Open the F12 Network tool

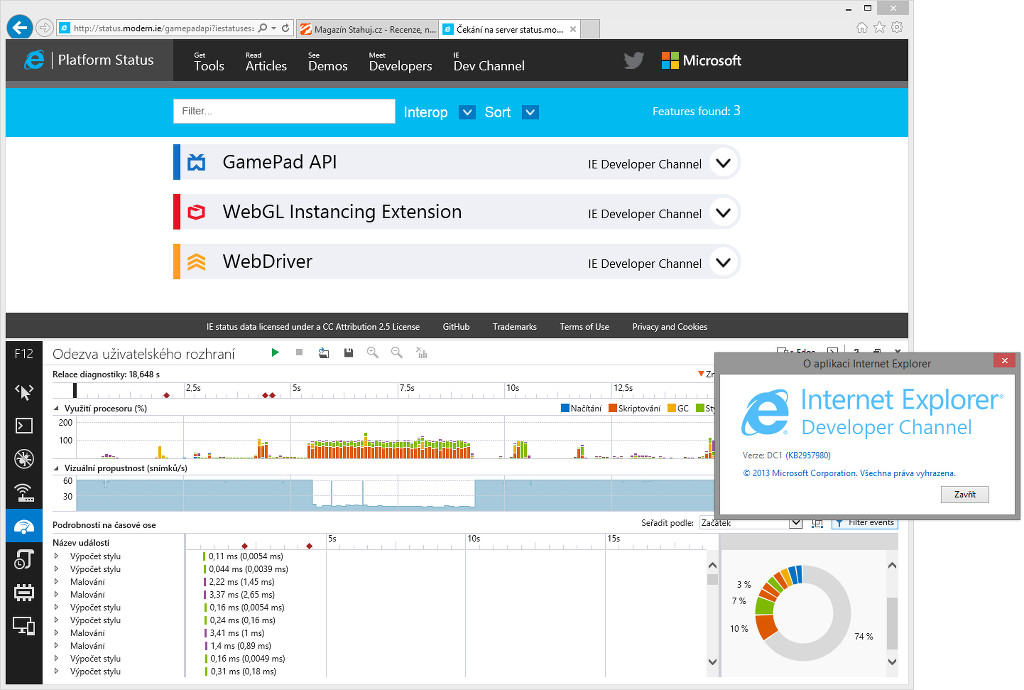pos(24,493)
